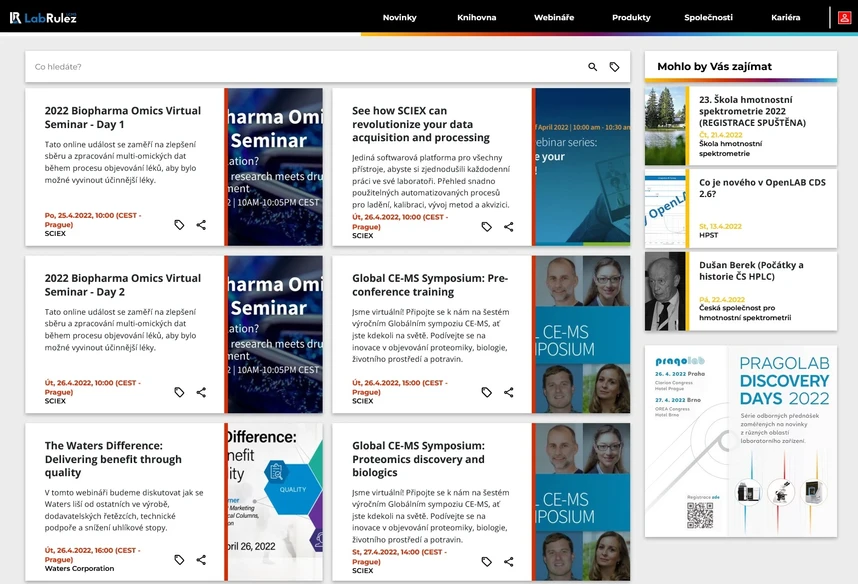
Task: Share the CE-MS Pre-conference training event
Action: [x=509, y=392]
